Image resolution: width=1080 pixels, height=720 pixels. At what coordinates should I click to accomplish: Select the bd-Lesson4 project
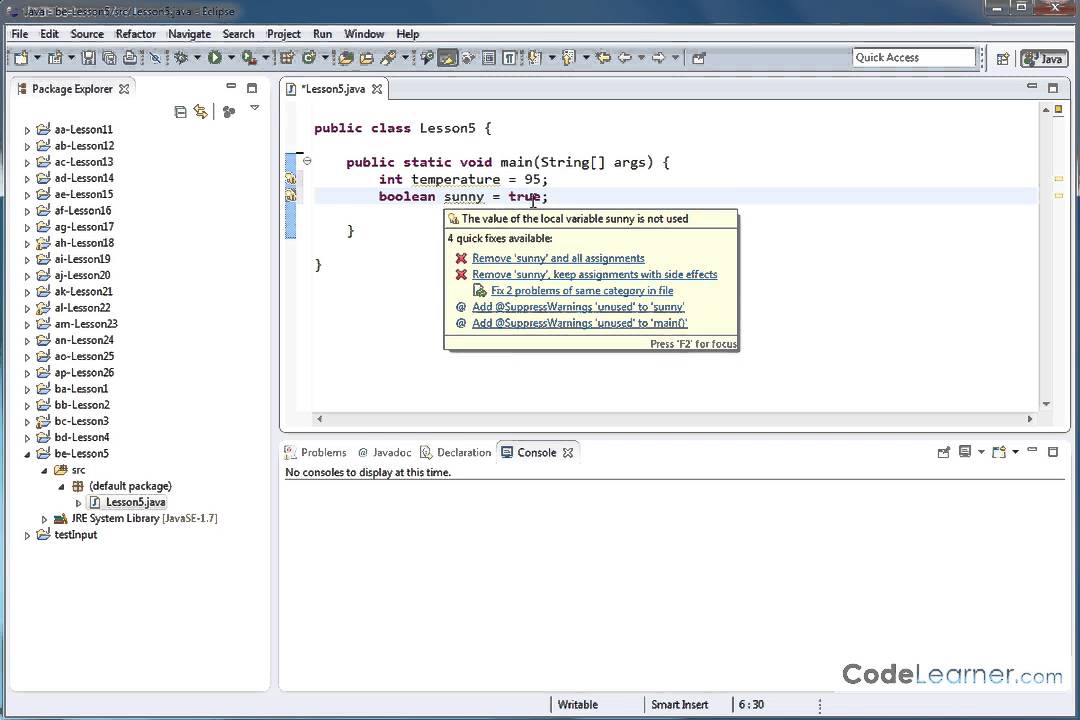[81, 438]
